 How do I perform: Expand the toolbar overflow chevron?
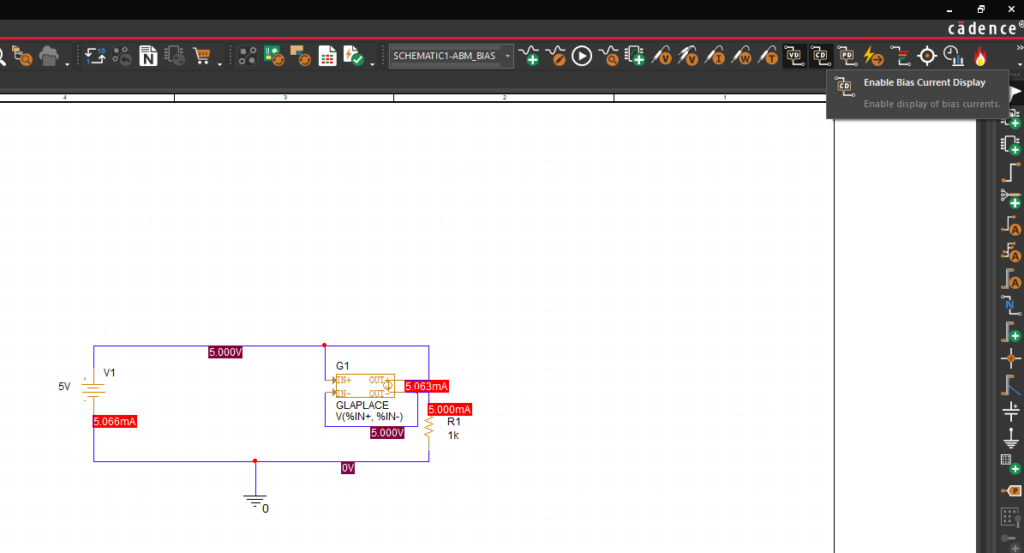click(x=1019, y=48)
